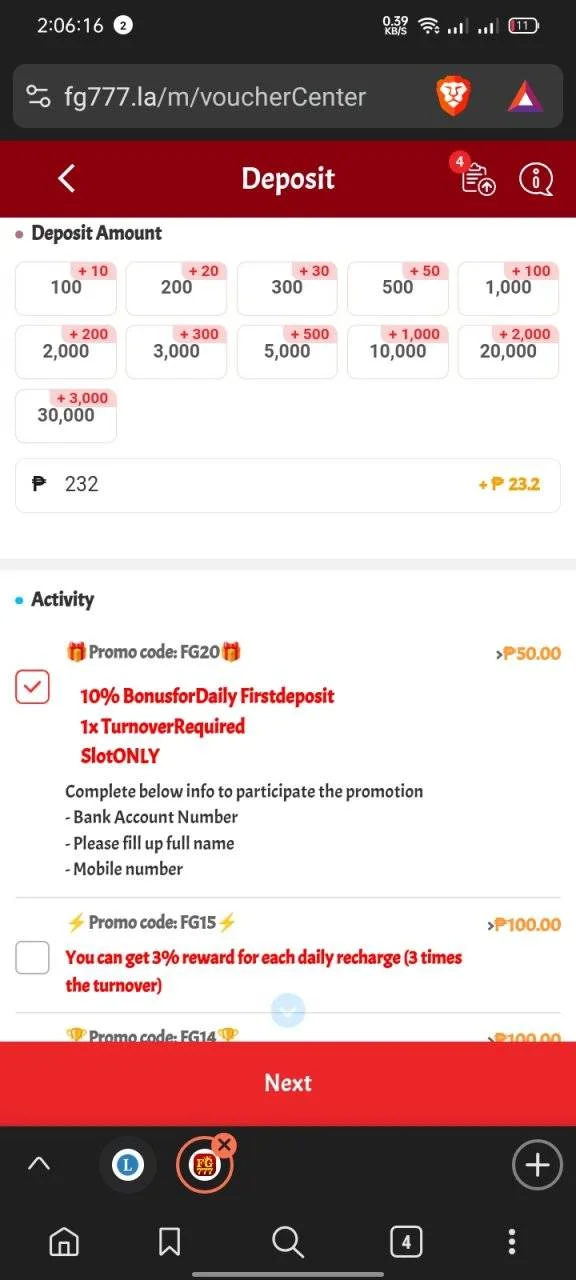The width and height of the screenshot is (576, 1280).
Task: Open site settings icon in address bar
Action: tap(38, 97)
